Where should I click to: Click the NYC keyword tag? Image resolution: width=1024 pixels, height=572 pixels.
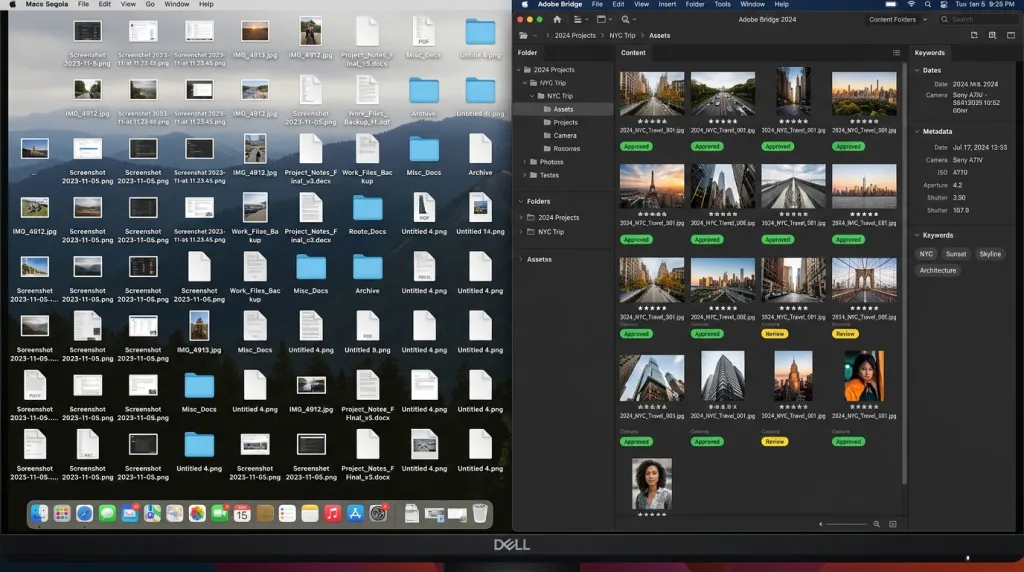pos(926,254)
